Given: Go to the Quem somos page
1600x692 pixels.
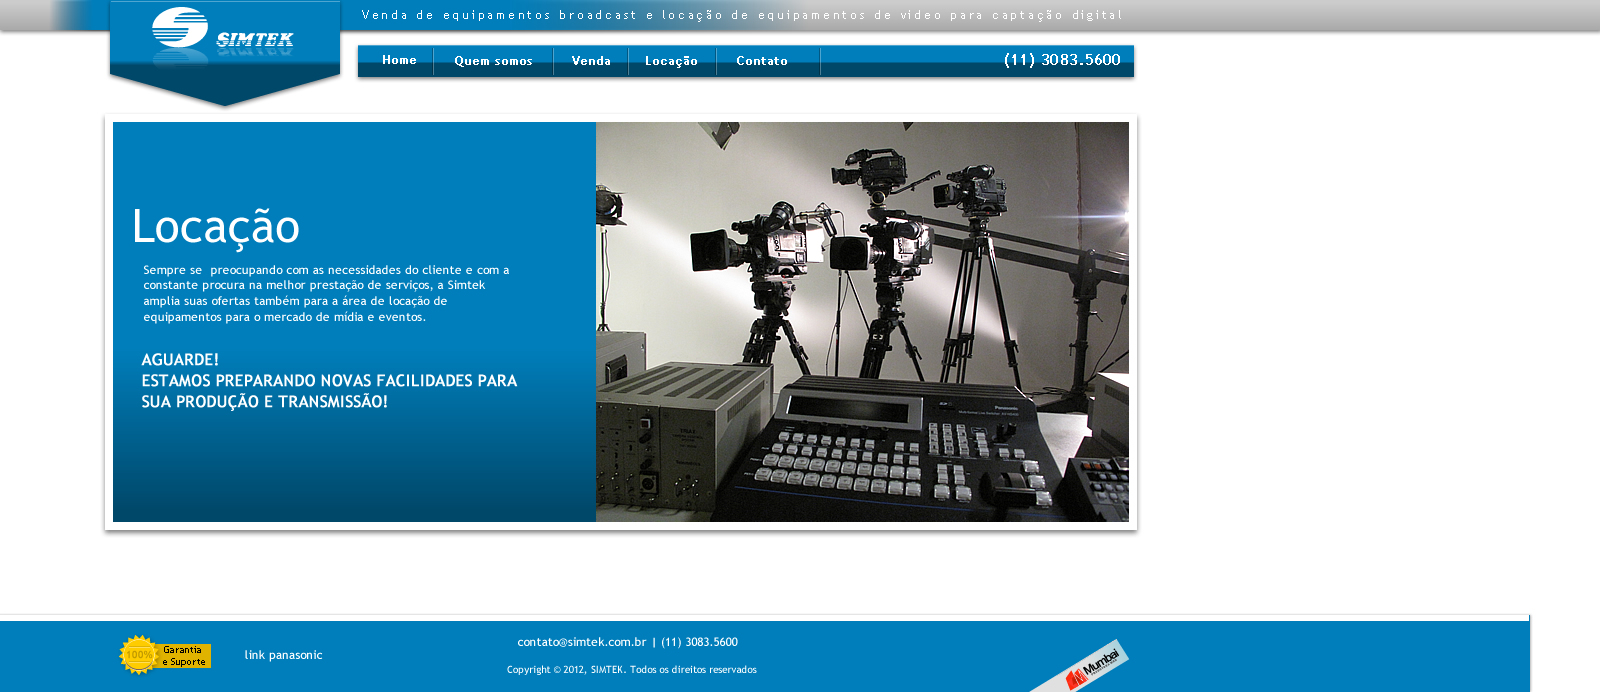Looking at the screenshot, I should pos(493,61).
